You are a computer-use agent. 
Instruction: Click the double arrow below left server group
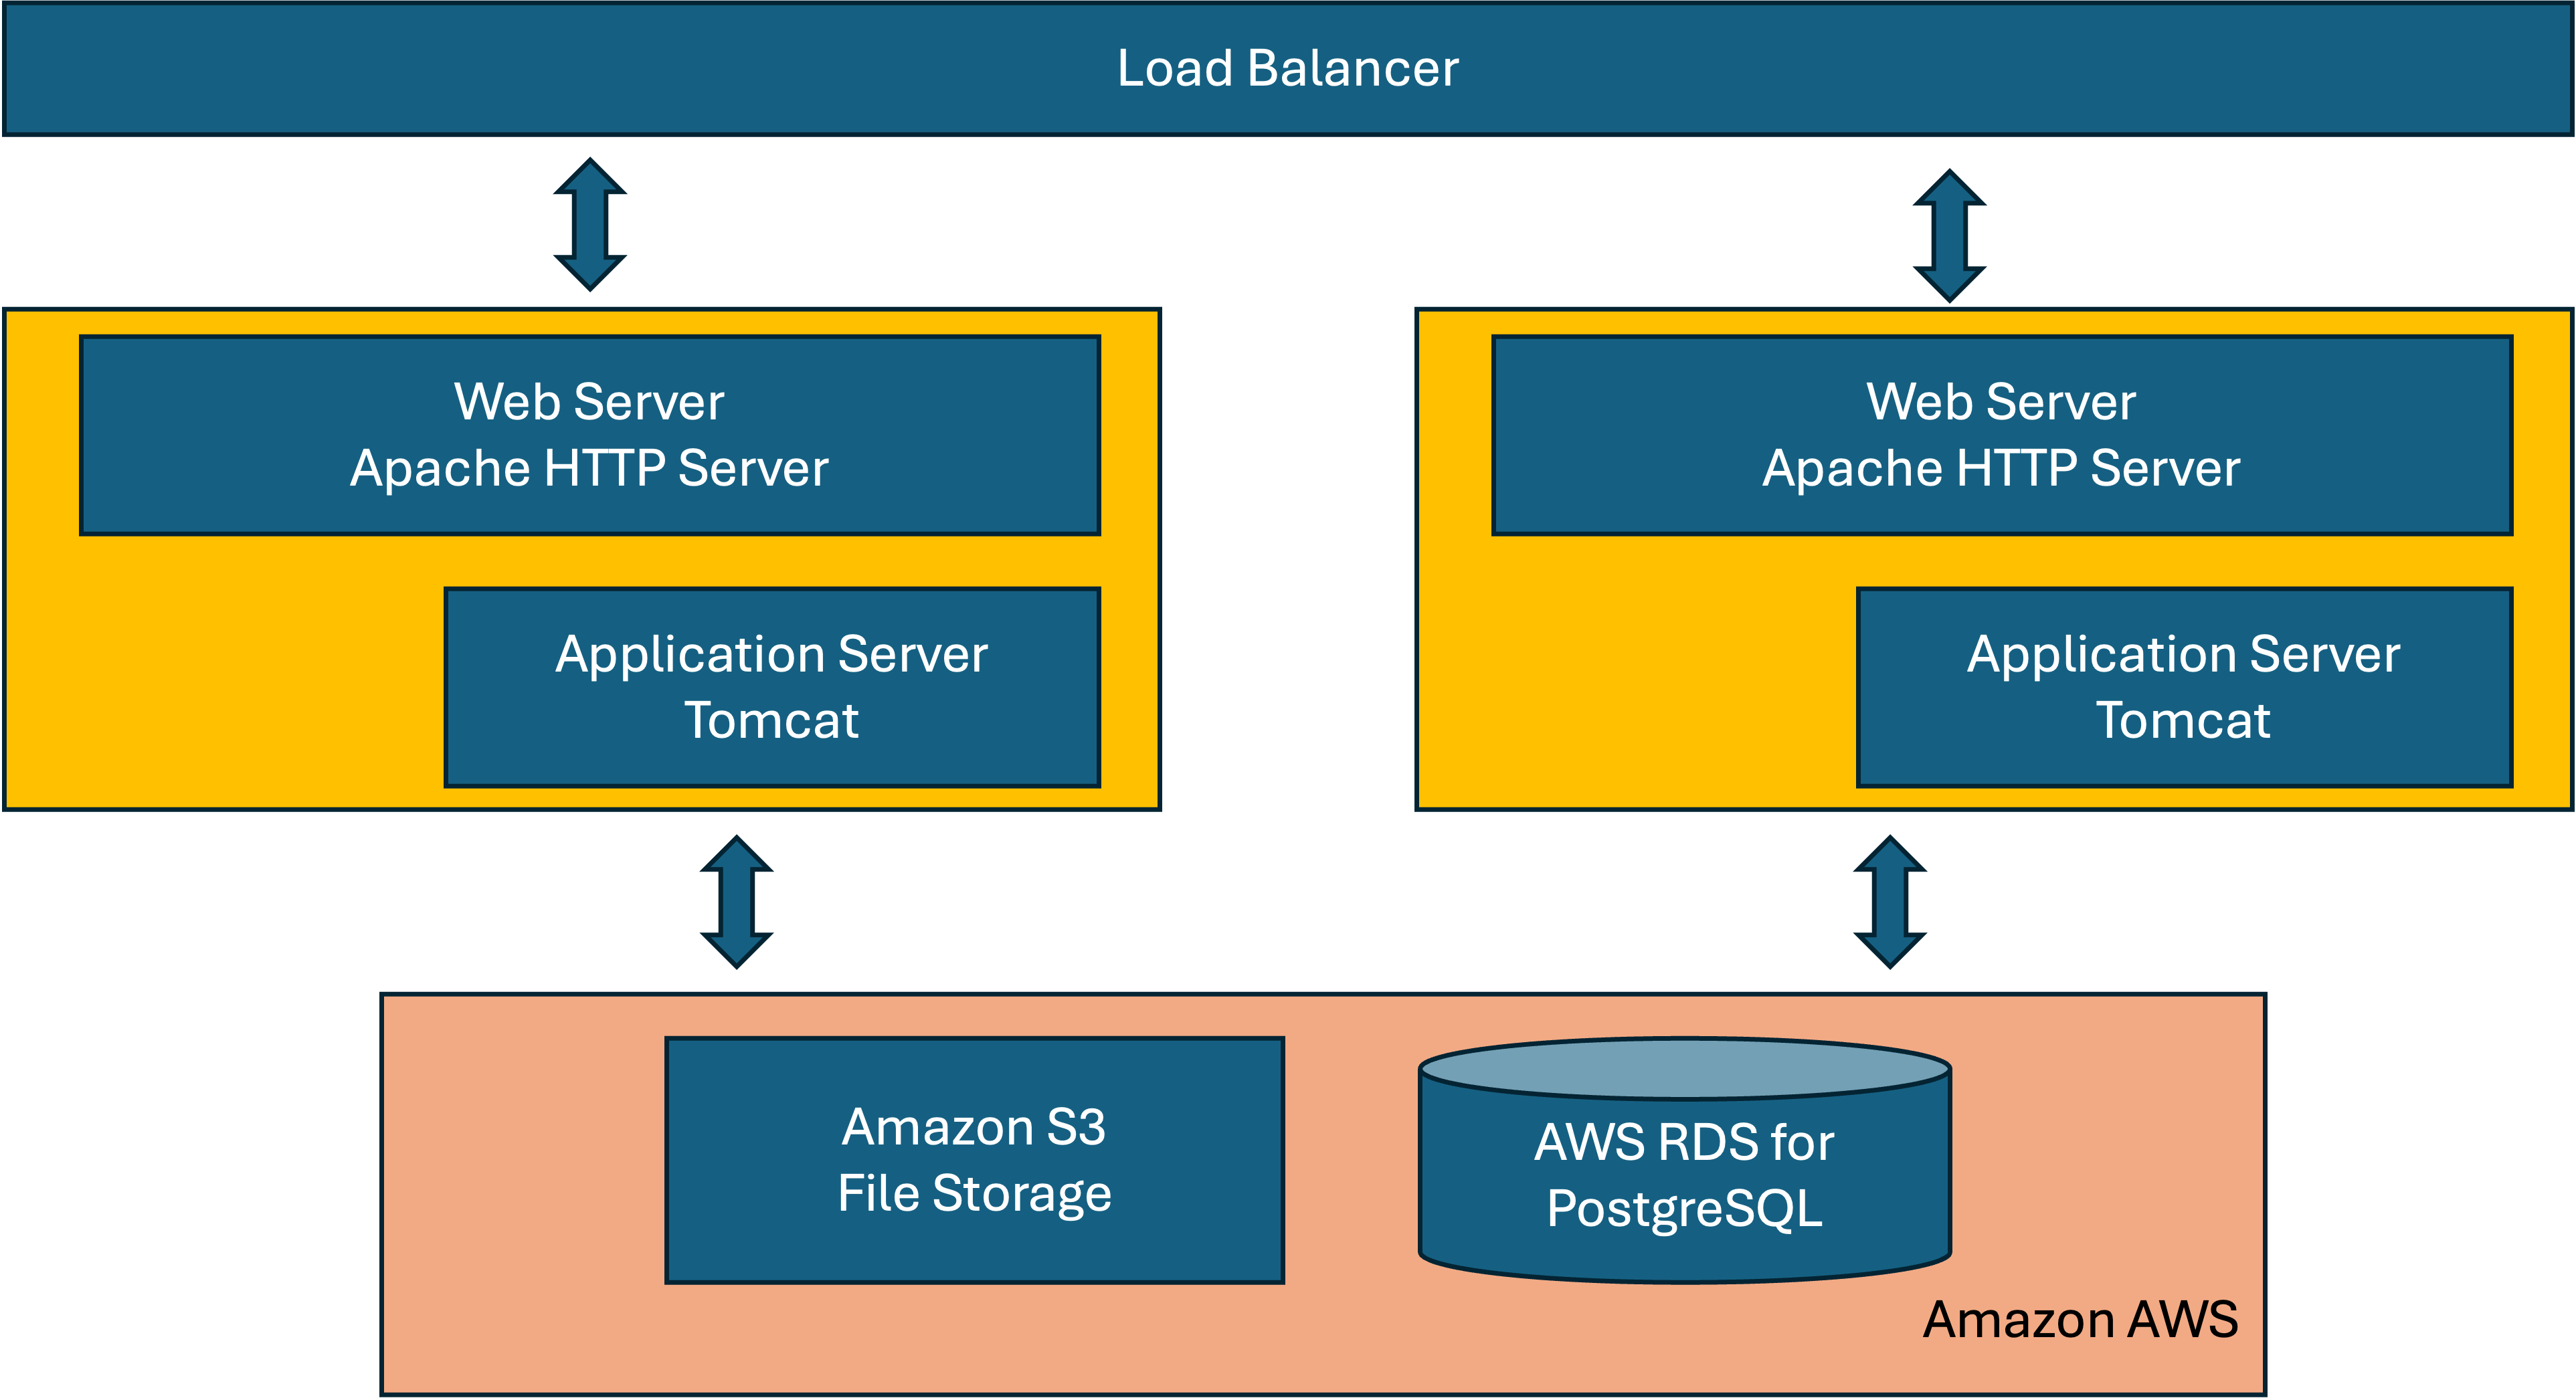(x=737, y=901)
